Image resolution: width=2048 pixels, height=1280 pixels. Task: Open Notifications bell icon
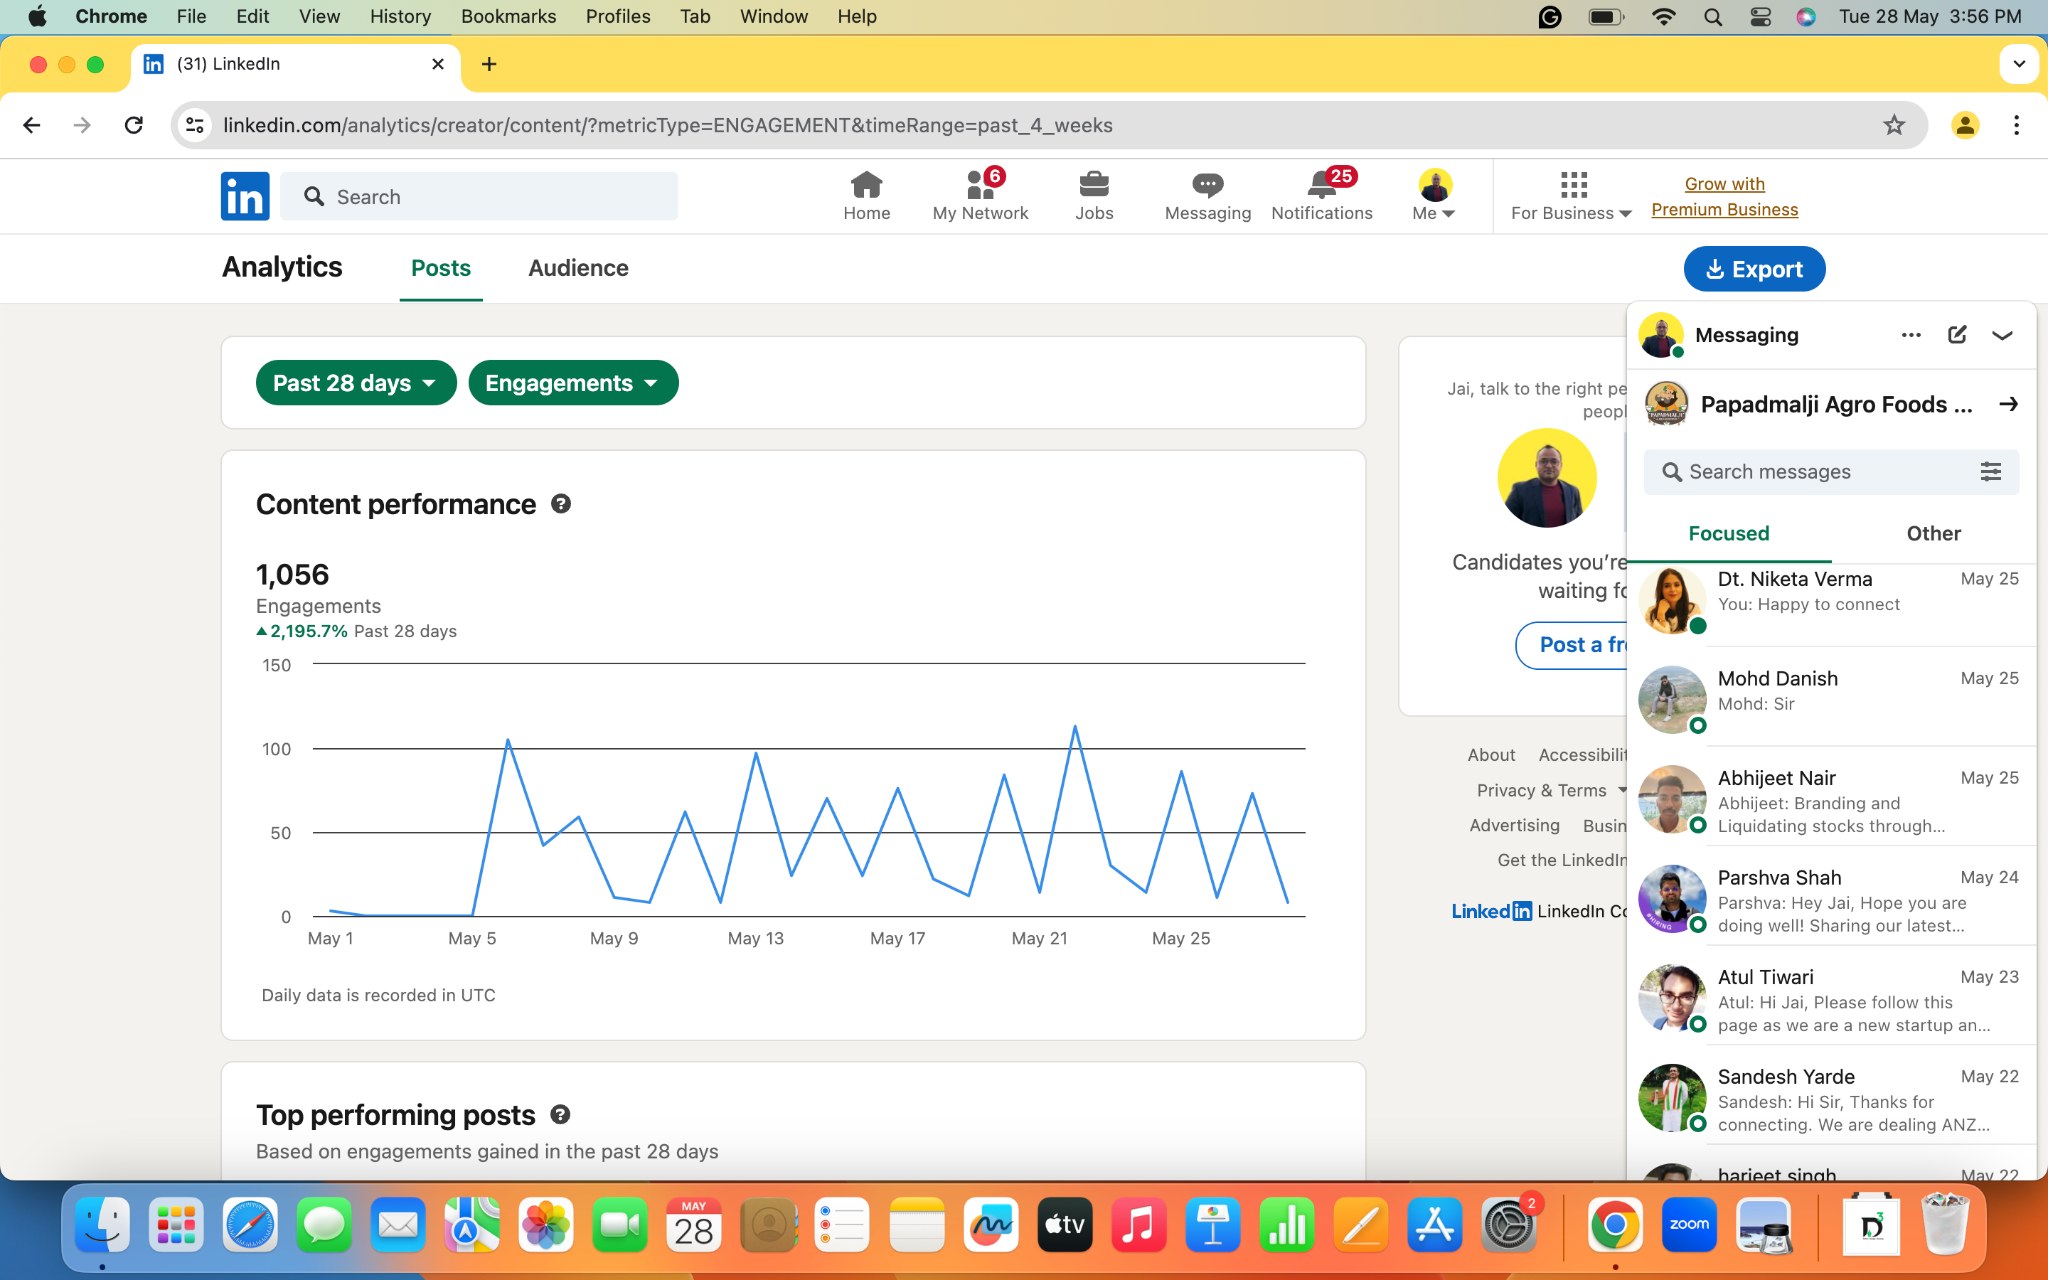[x=1322, y=196]
